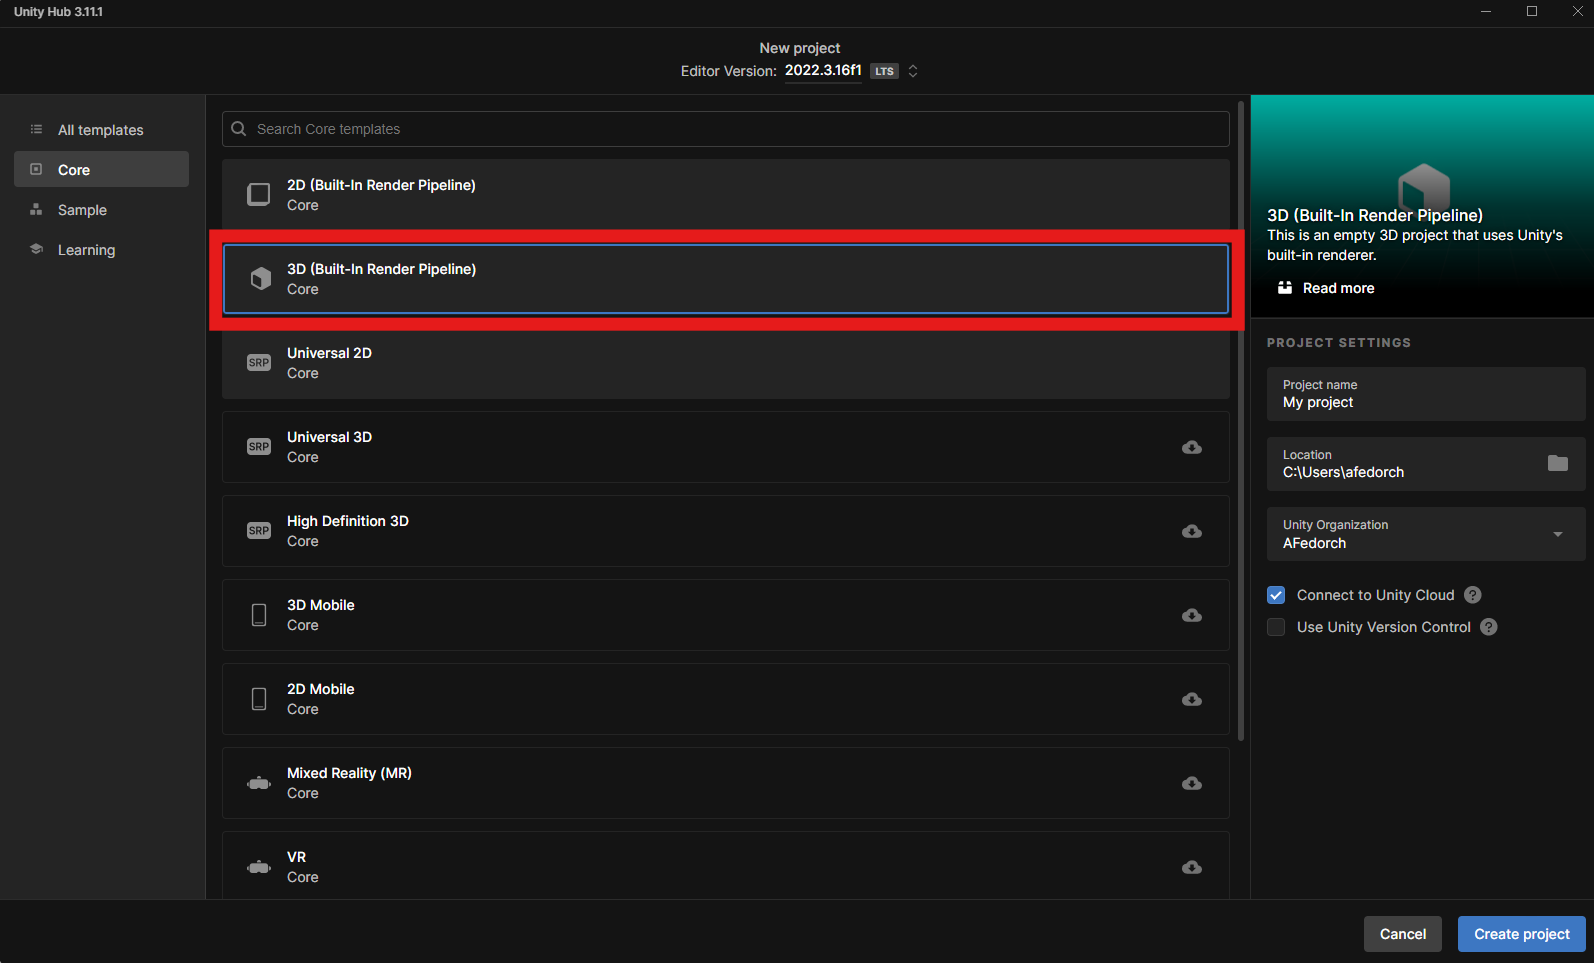
Task: Select the 3D Mobile template
Action: tap(726, 615)
